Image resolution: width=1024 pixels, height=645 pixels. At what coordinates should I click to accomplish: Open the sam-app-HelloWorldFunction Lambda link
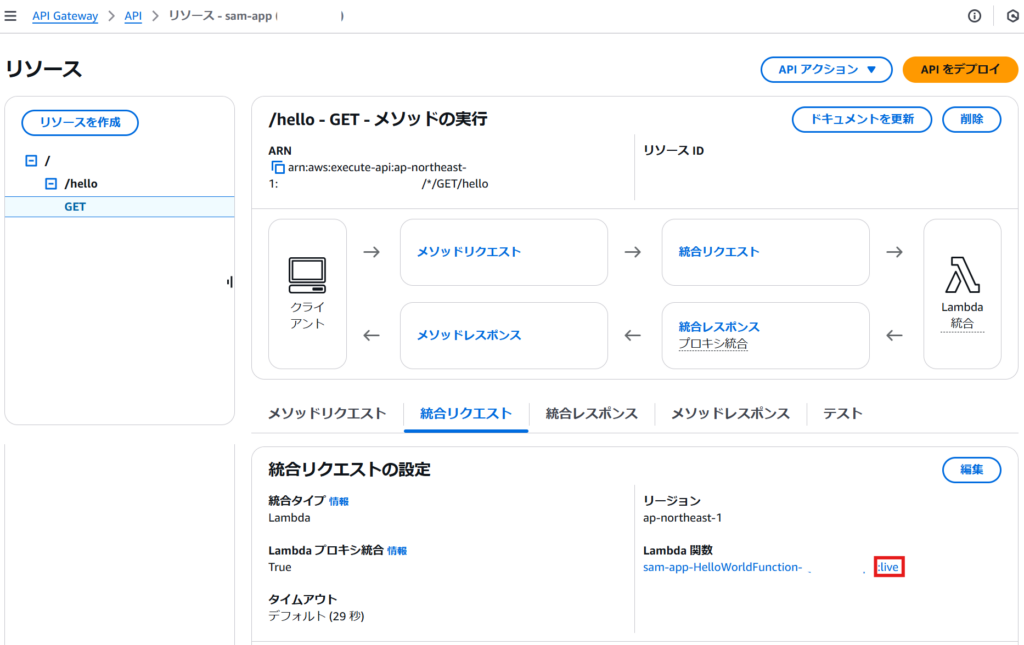[772, 567]
